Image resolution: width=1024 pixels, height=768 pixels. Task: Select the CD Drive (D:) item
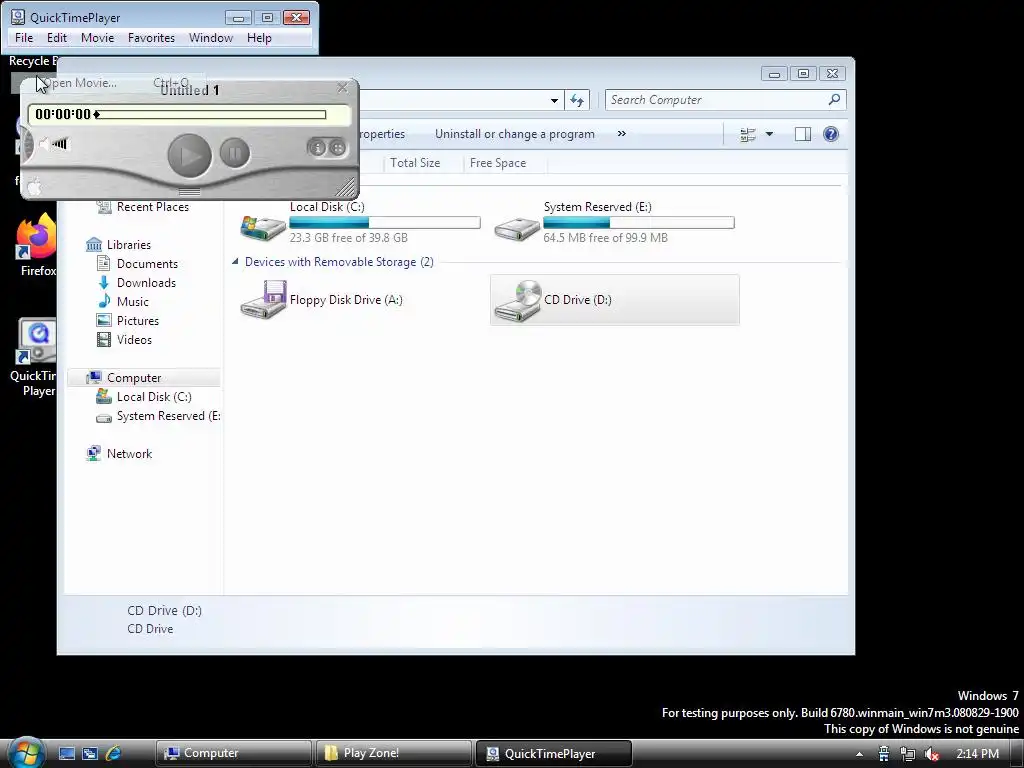click(x=615, y=300)
